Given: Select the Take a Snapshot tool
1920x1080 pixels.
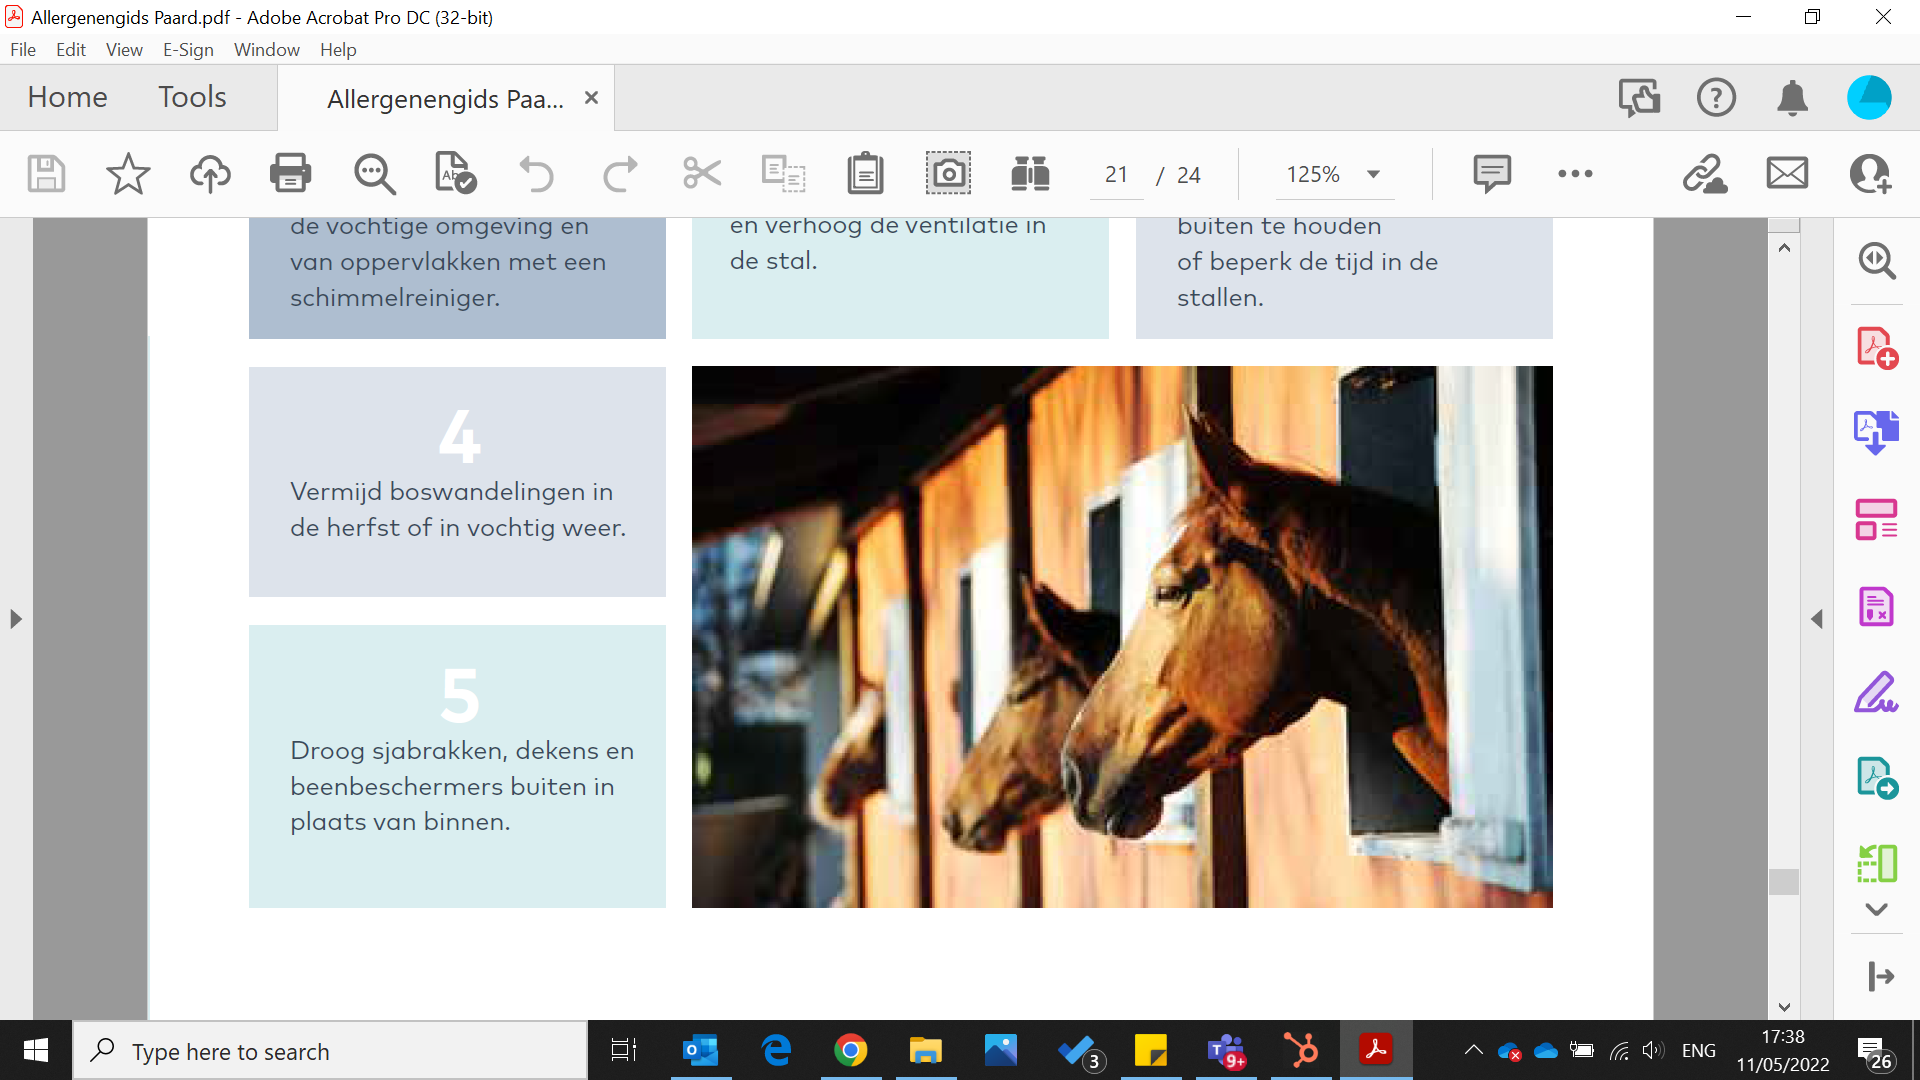Looking at the screenshot, I should pyautogui.click(x=947, y=174).
